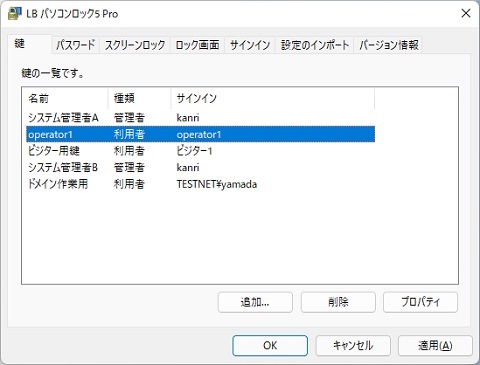
Task: Select the システム管理者A key row
Action: point(200,118)
